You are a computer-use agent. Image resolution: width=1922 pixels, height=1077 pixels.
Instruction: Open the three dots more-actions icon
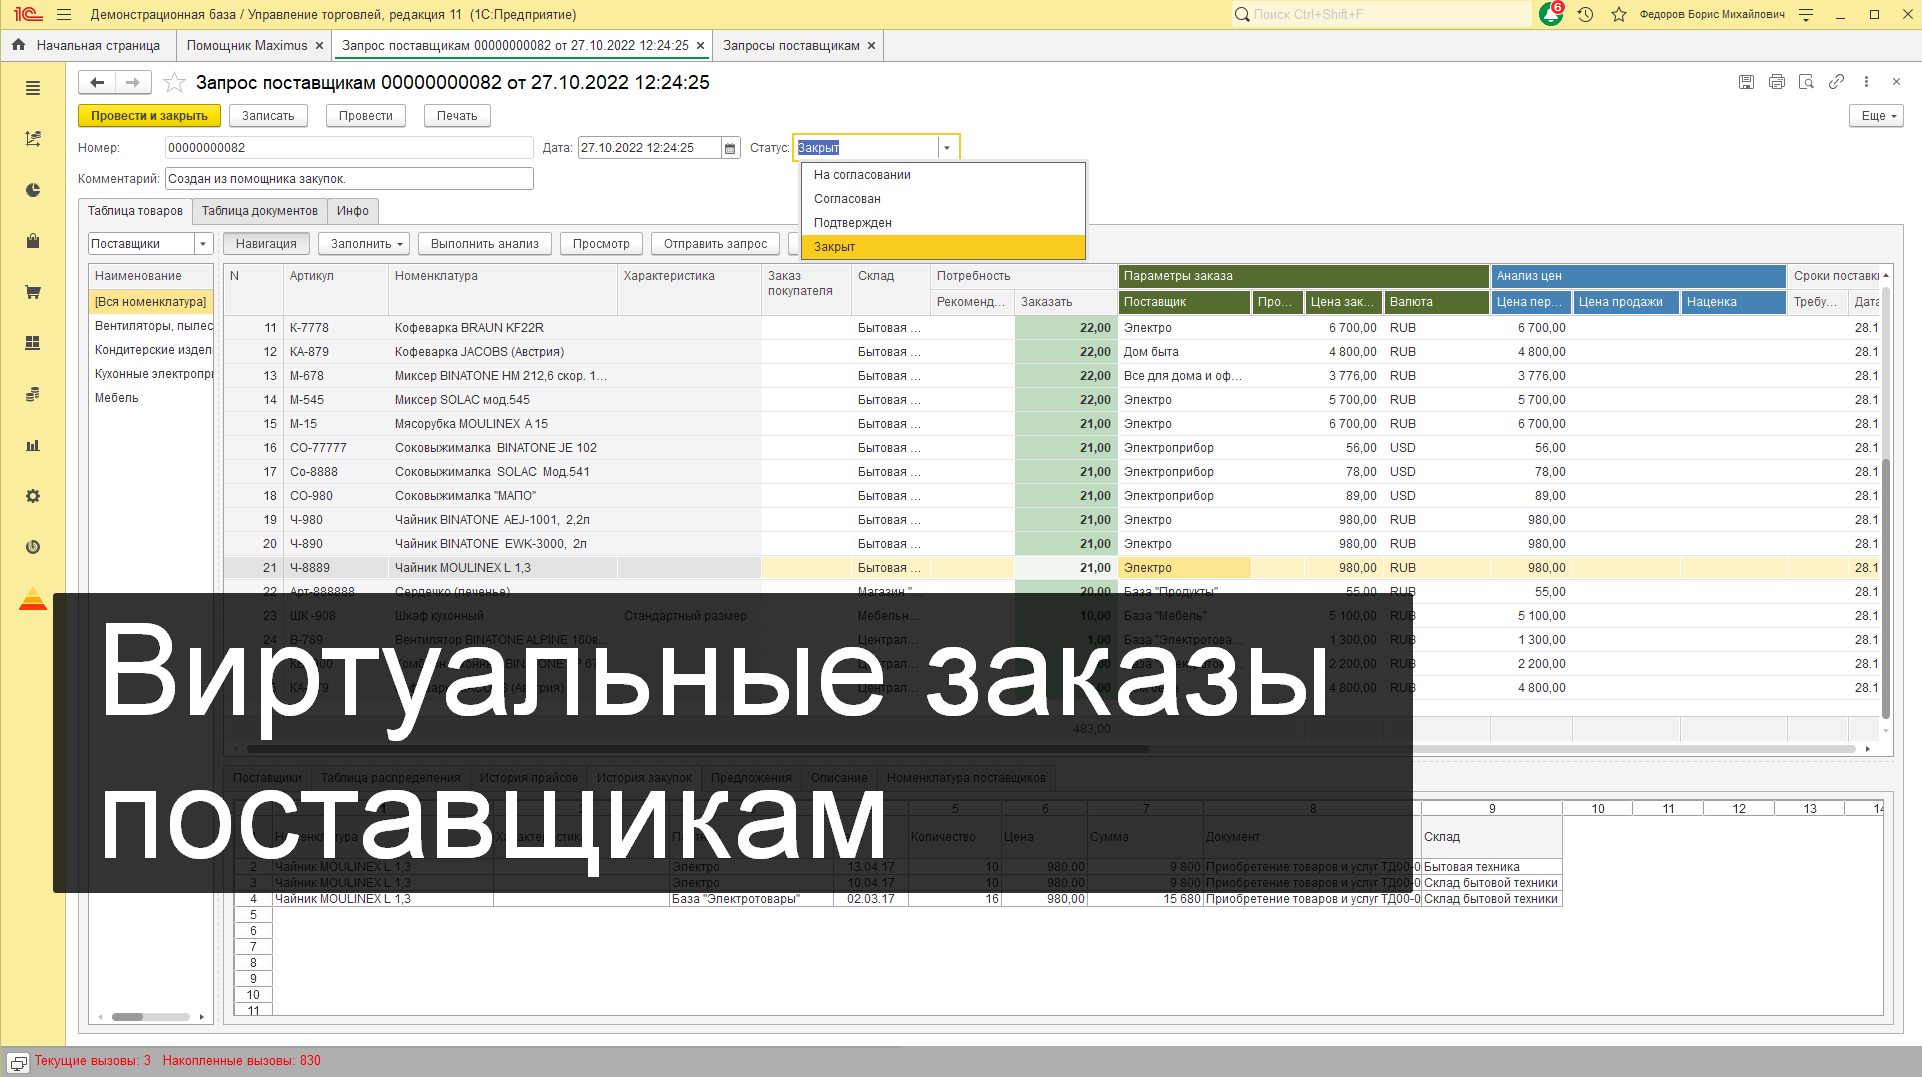[1866, 82]
